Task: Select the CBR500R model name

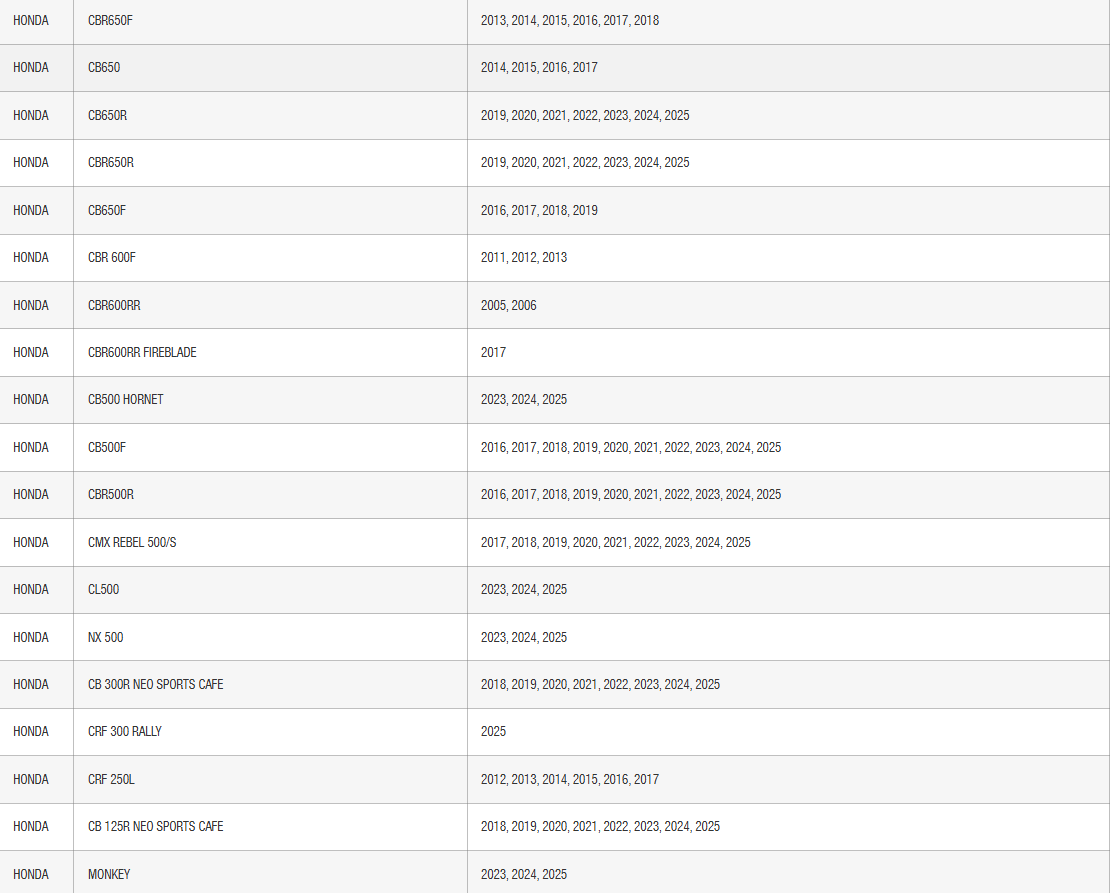Action: [110, 494]
